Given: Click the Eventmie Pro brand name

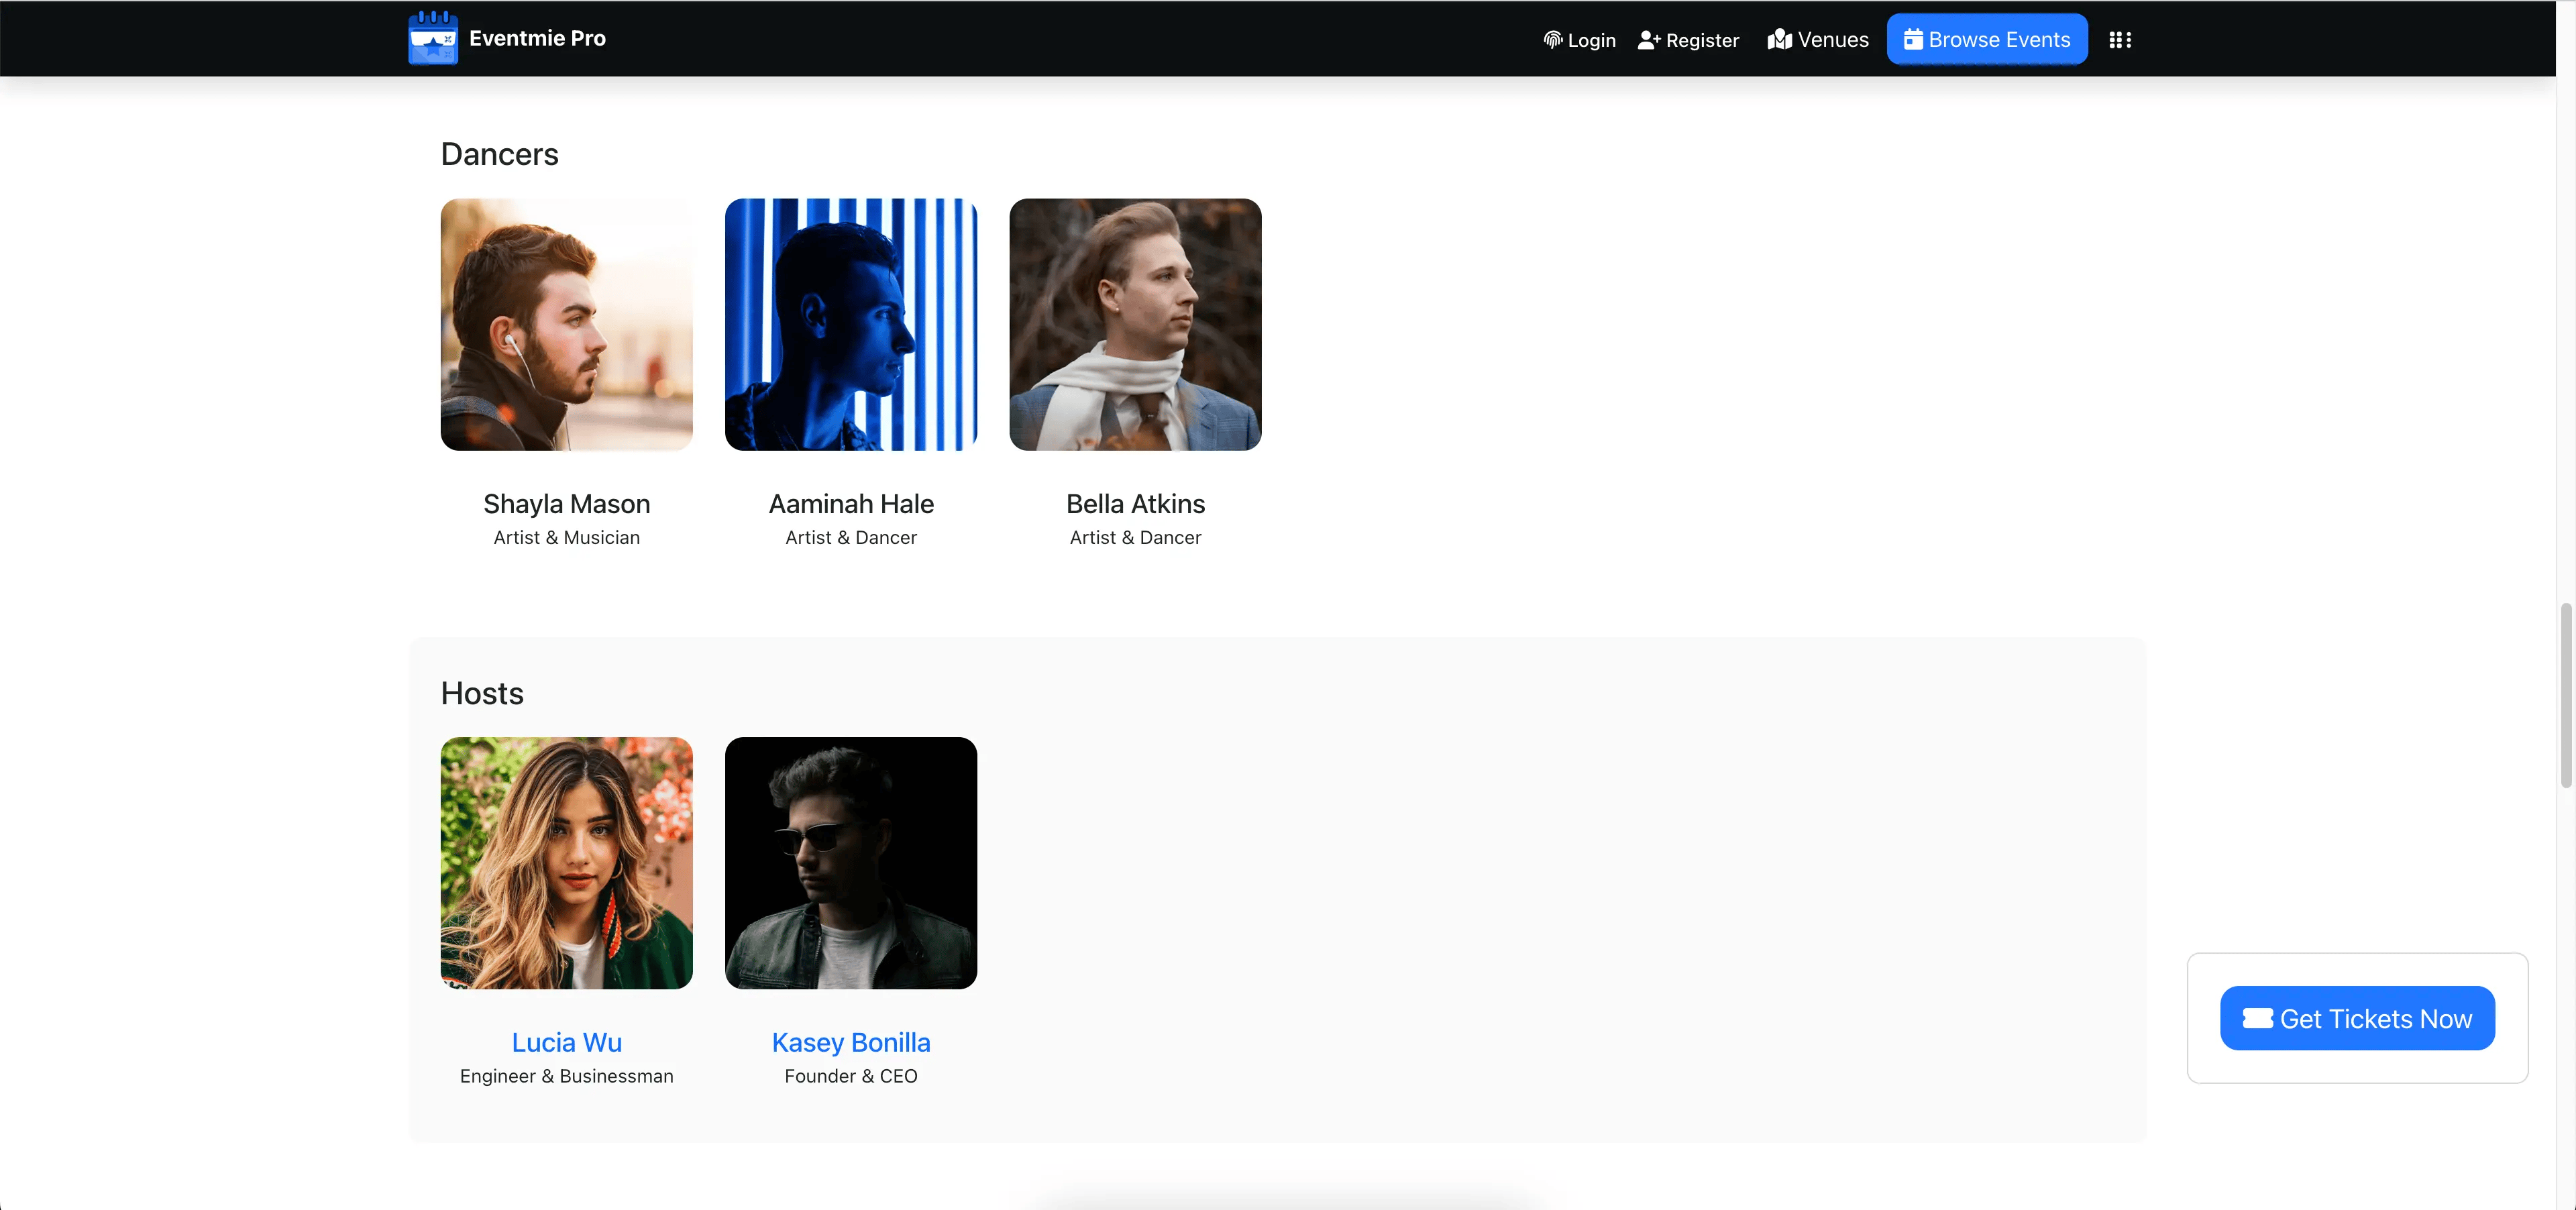Looking at the screenshot, I should click(537, 38).
